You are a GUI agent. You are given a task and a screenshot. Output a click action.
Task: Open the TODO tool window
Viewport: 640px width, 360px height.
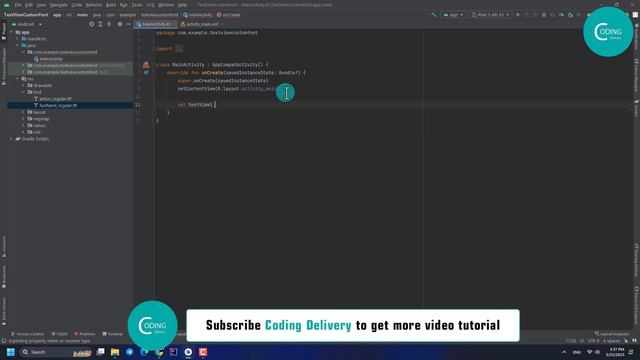(60, 334)
